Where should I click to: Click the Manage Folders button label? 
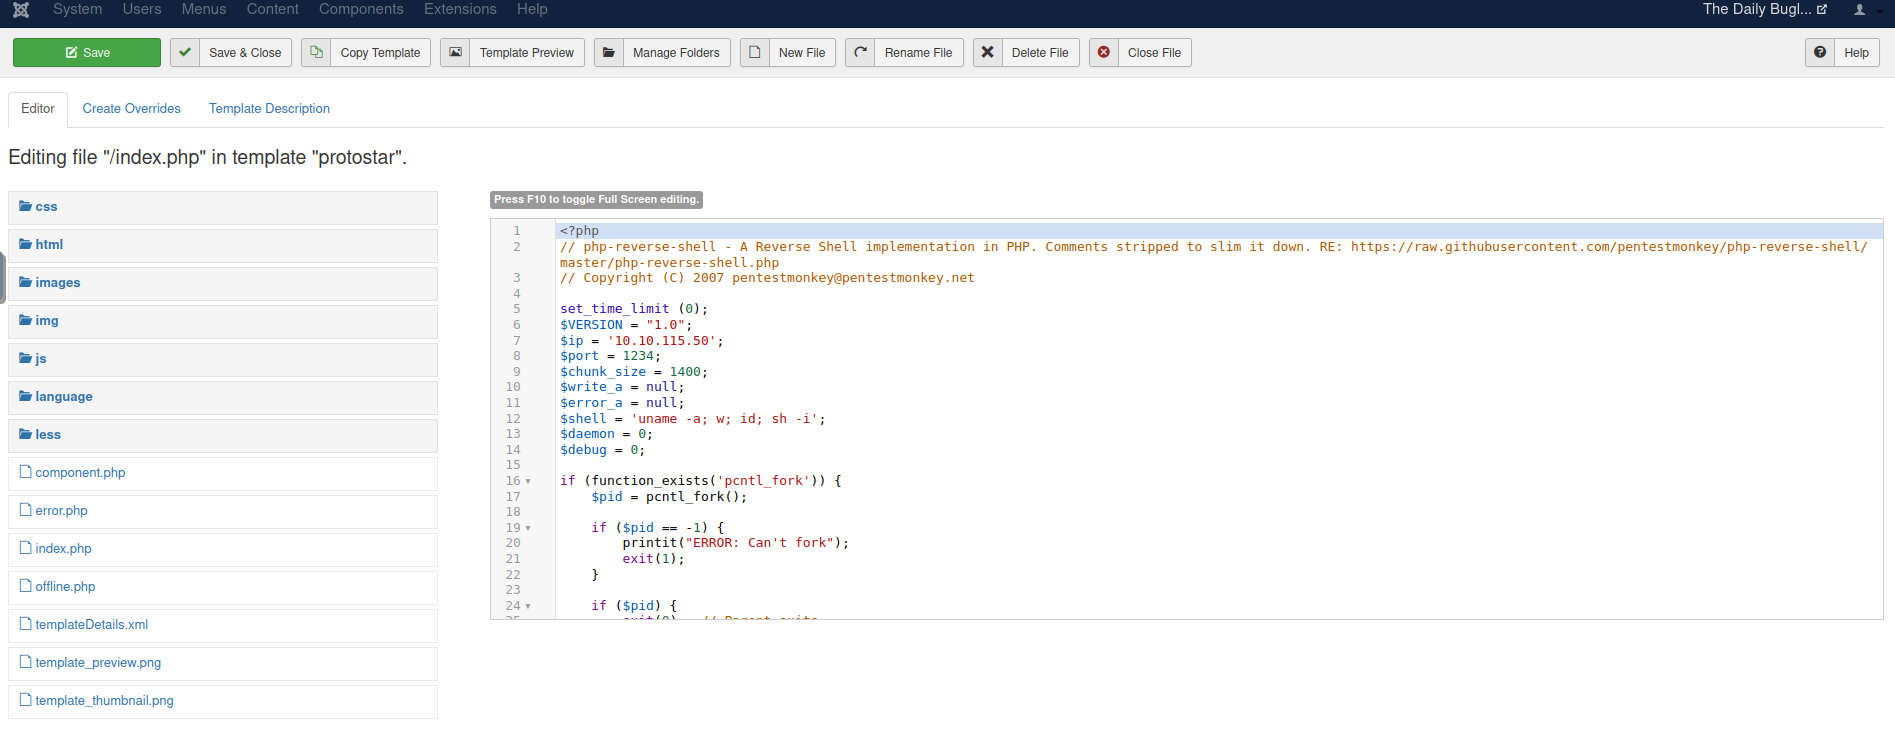coord(676,53)
